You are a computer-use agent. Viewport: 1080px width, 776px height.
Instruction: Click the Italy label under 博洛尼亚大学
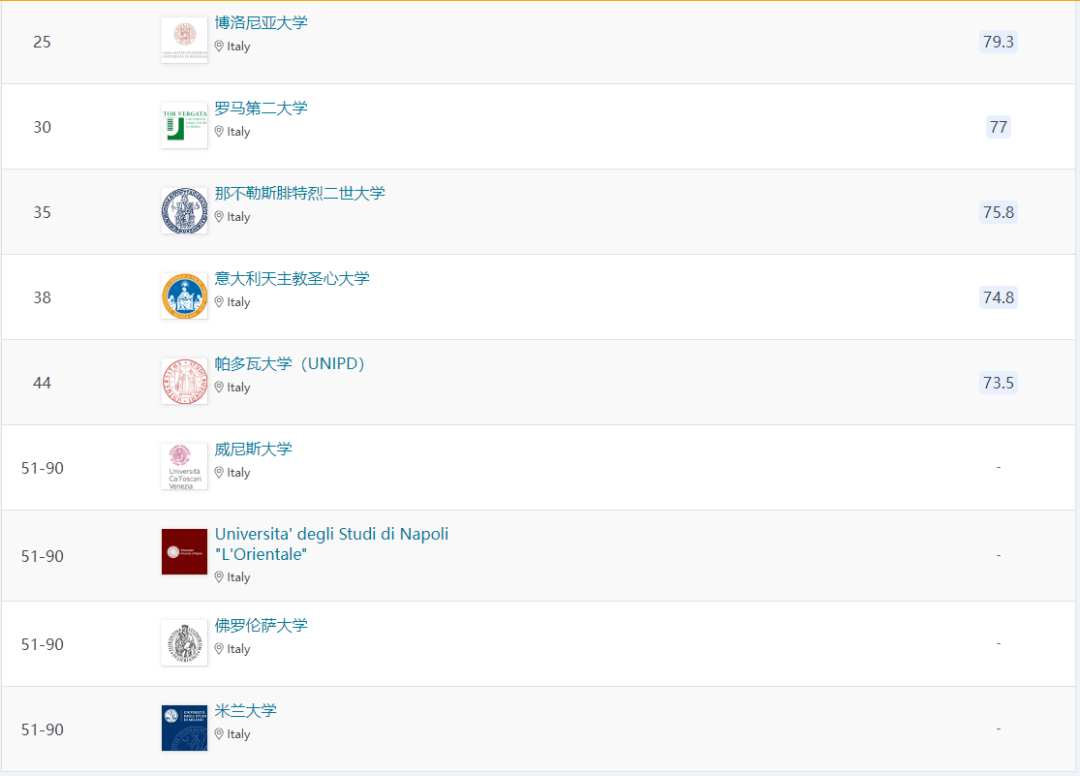pyautogui.click(x=238, y=47)
